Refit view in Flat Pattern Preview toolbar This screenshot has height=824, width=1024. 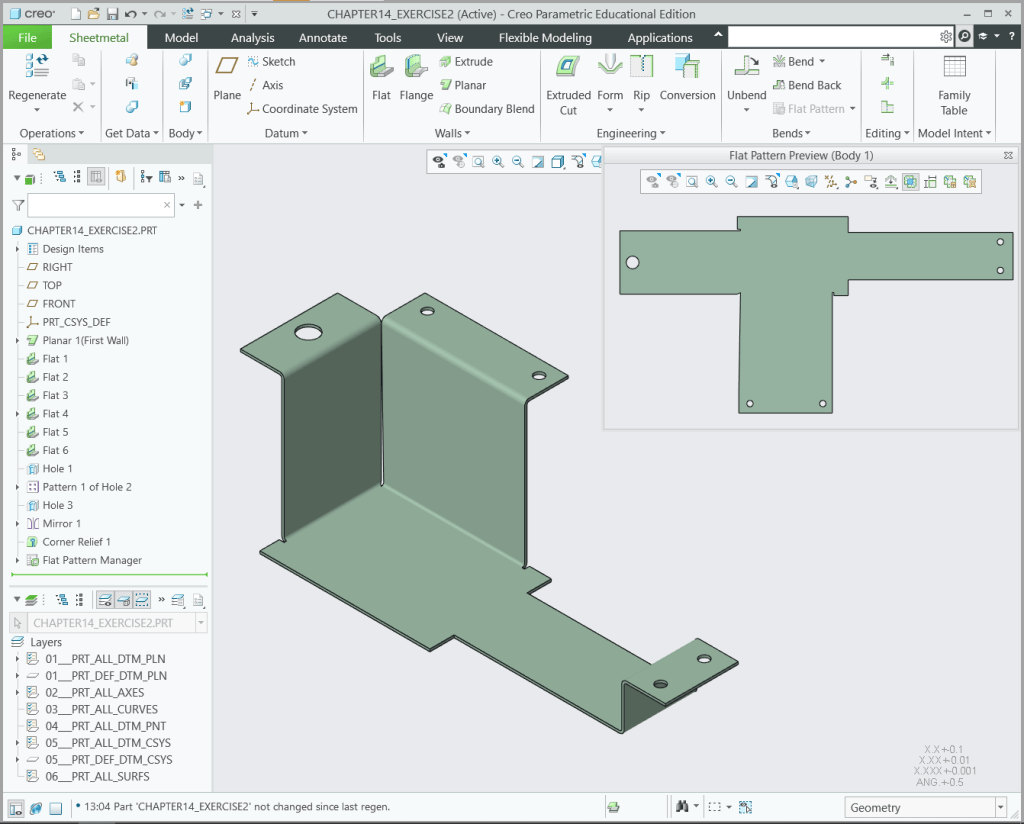point(692,182)
